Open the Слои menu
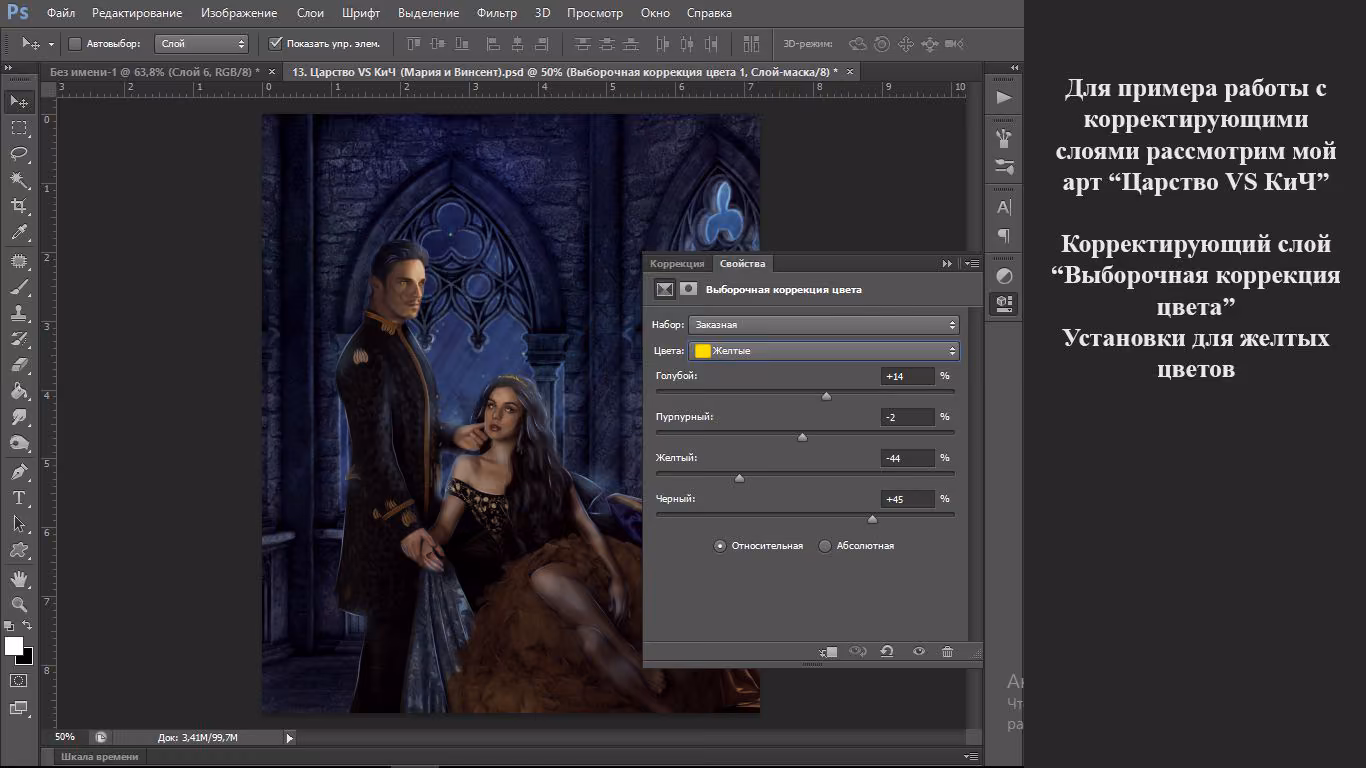Image resolution: width=1366 pixels, height=768 pixels. pyautogui.click(x=310, y=13)
